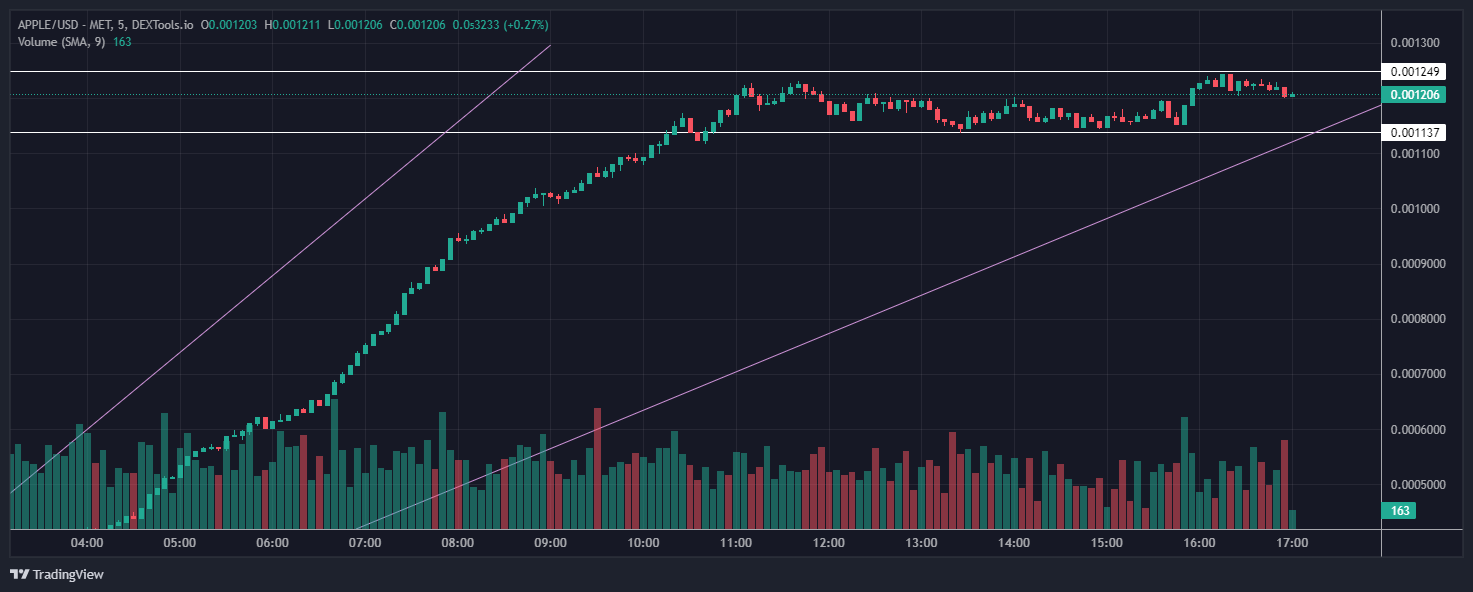1473x592 pixels.
Task: Click the 12:00 time axis label
Action: pyautogui.click(x=828, y=543)
